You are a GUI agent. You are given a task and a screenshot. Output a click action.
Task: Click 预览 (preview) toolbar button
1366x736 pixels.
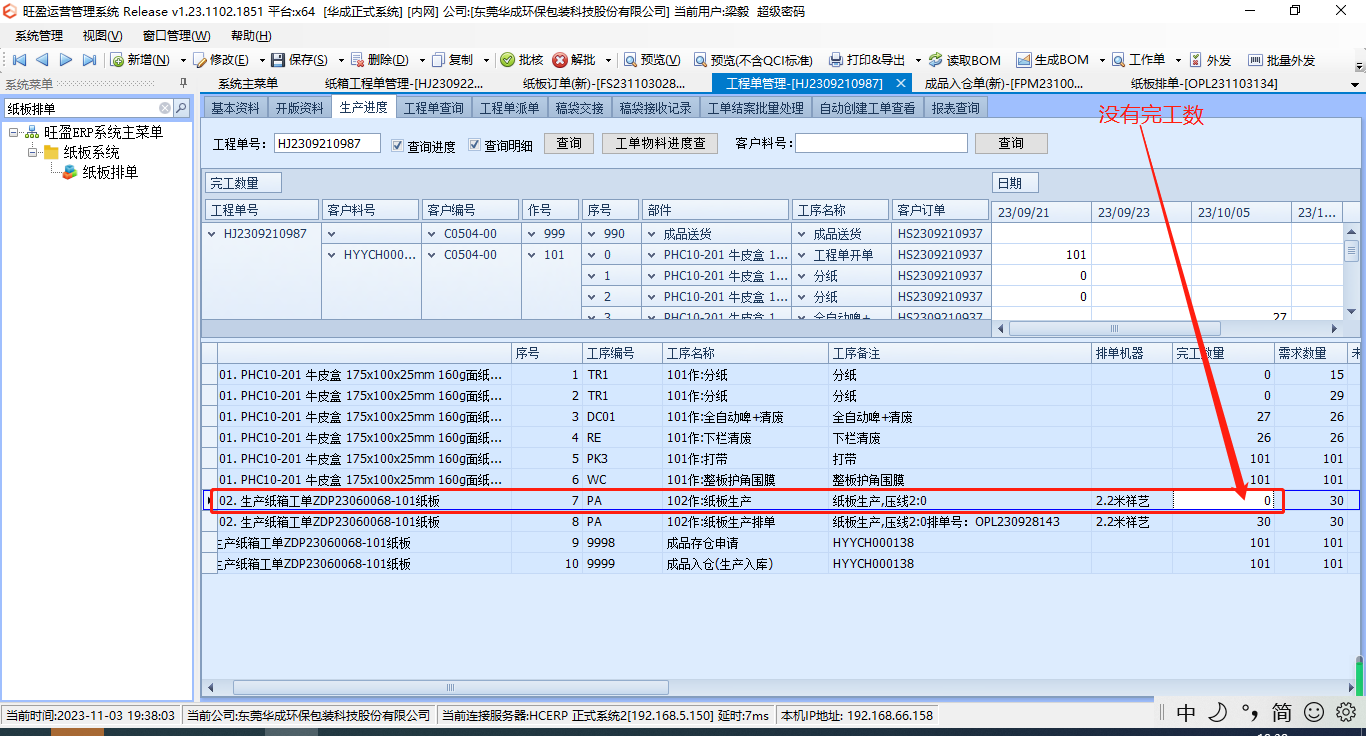pos(652,60)
